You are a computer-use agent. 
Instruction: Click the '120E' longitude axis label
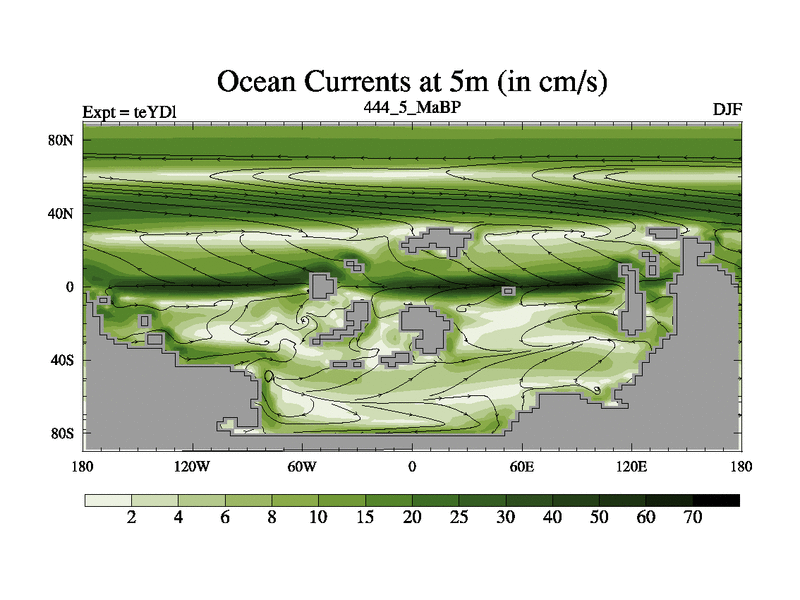click(x=631, y=466)
